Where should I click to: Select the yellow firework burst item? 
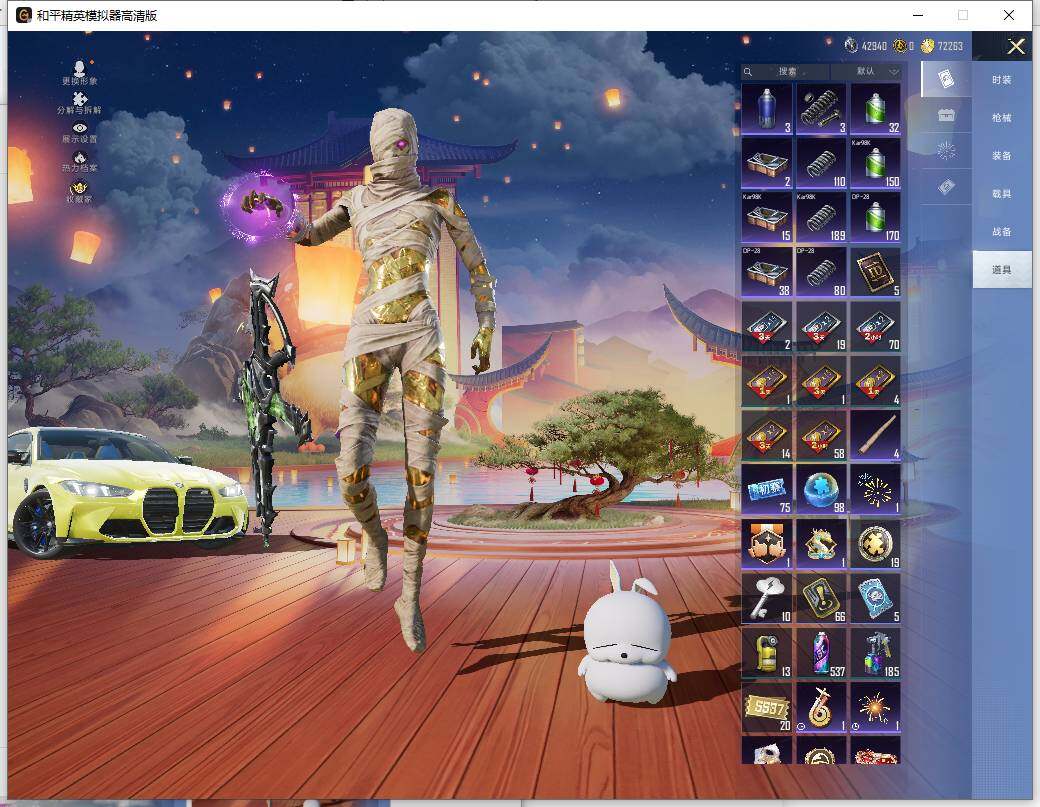pos(876,489)
